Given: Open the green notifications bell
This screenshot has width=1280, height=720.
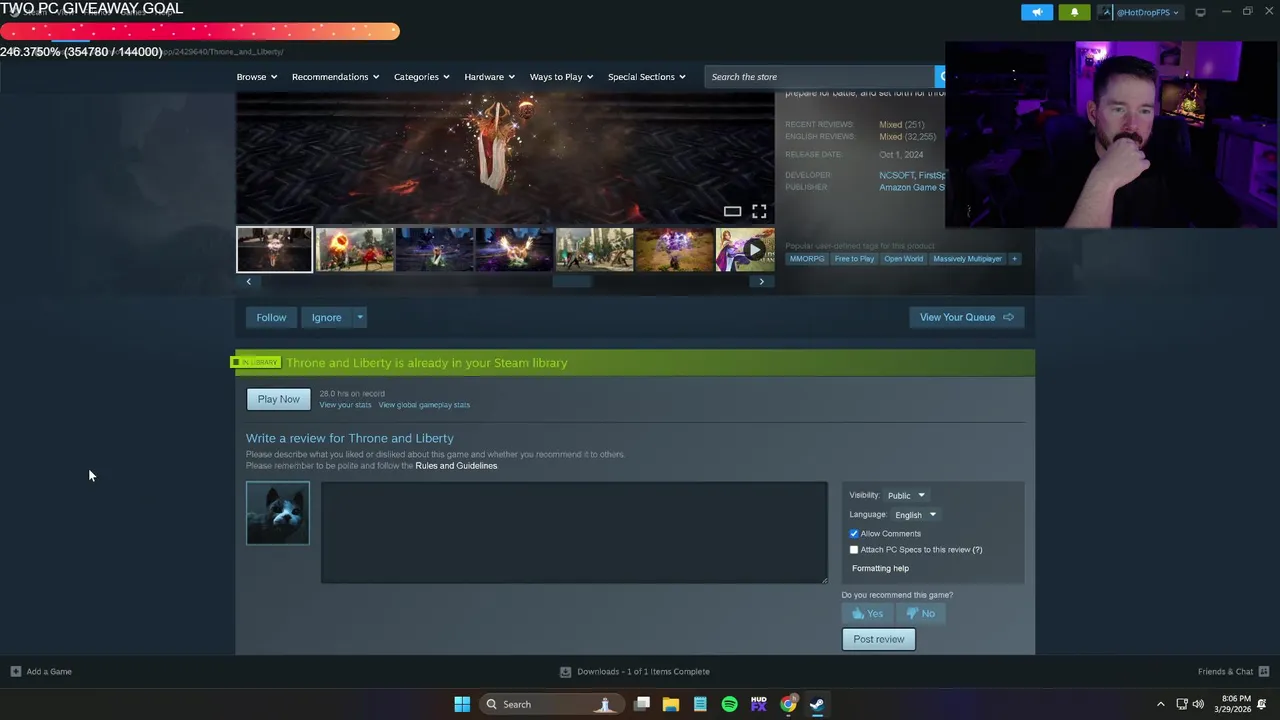Looking at the screenshot, I should [1074, 12].
